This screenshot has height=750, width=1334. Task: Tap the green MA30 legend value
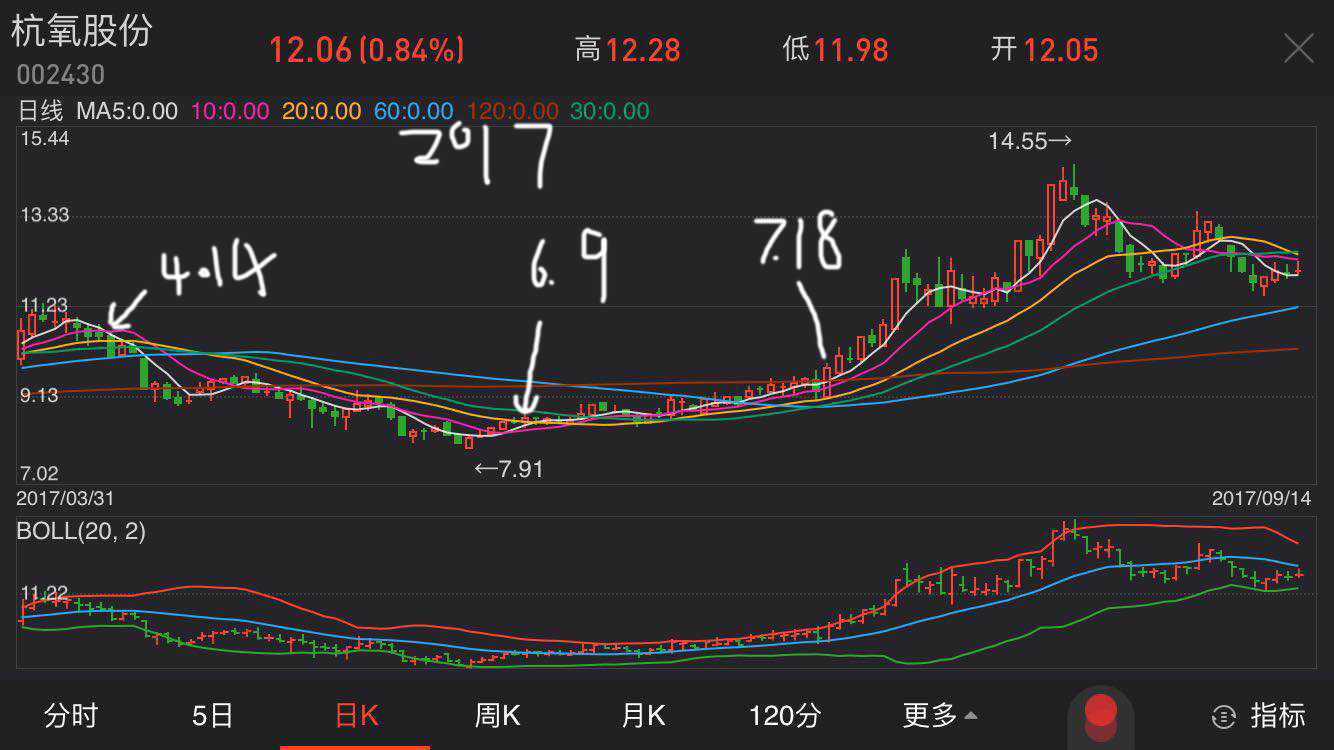(610, 111)
